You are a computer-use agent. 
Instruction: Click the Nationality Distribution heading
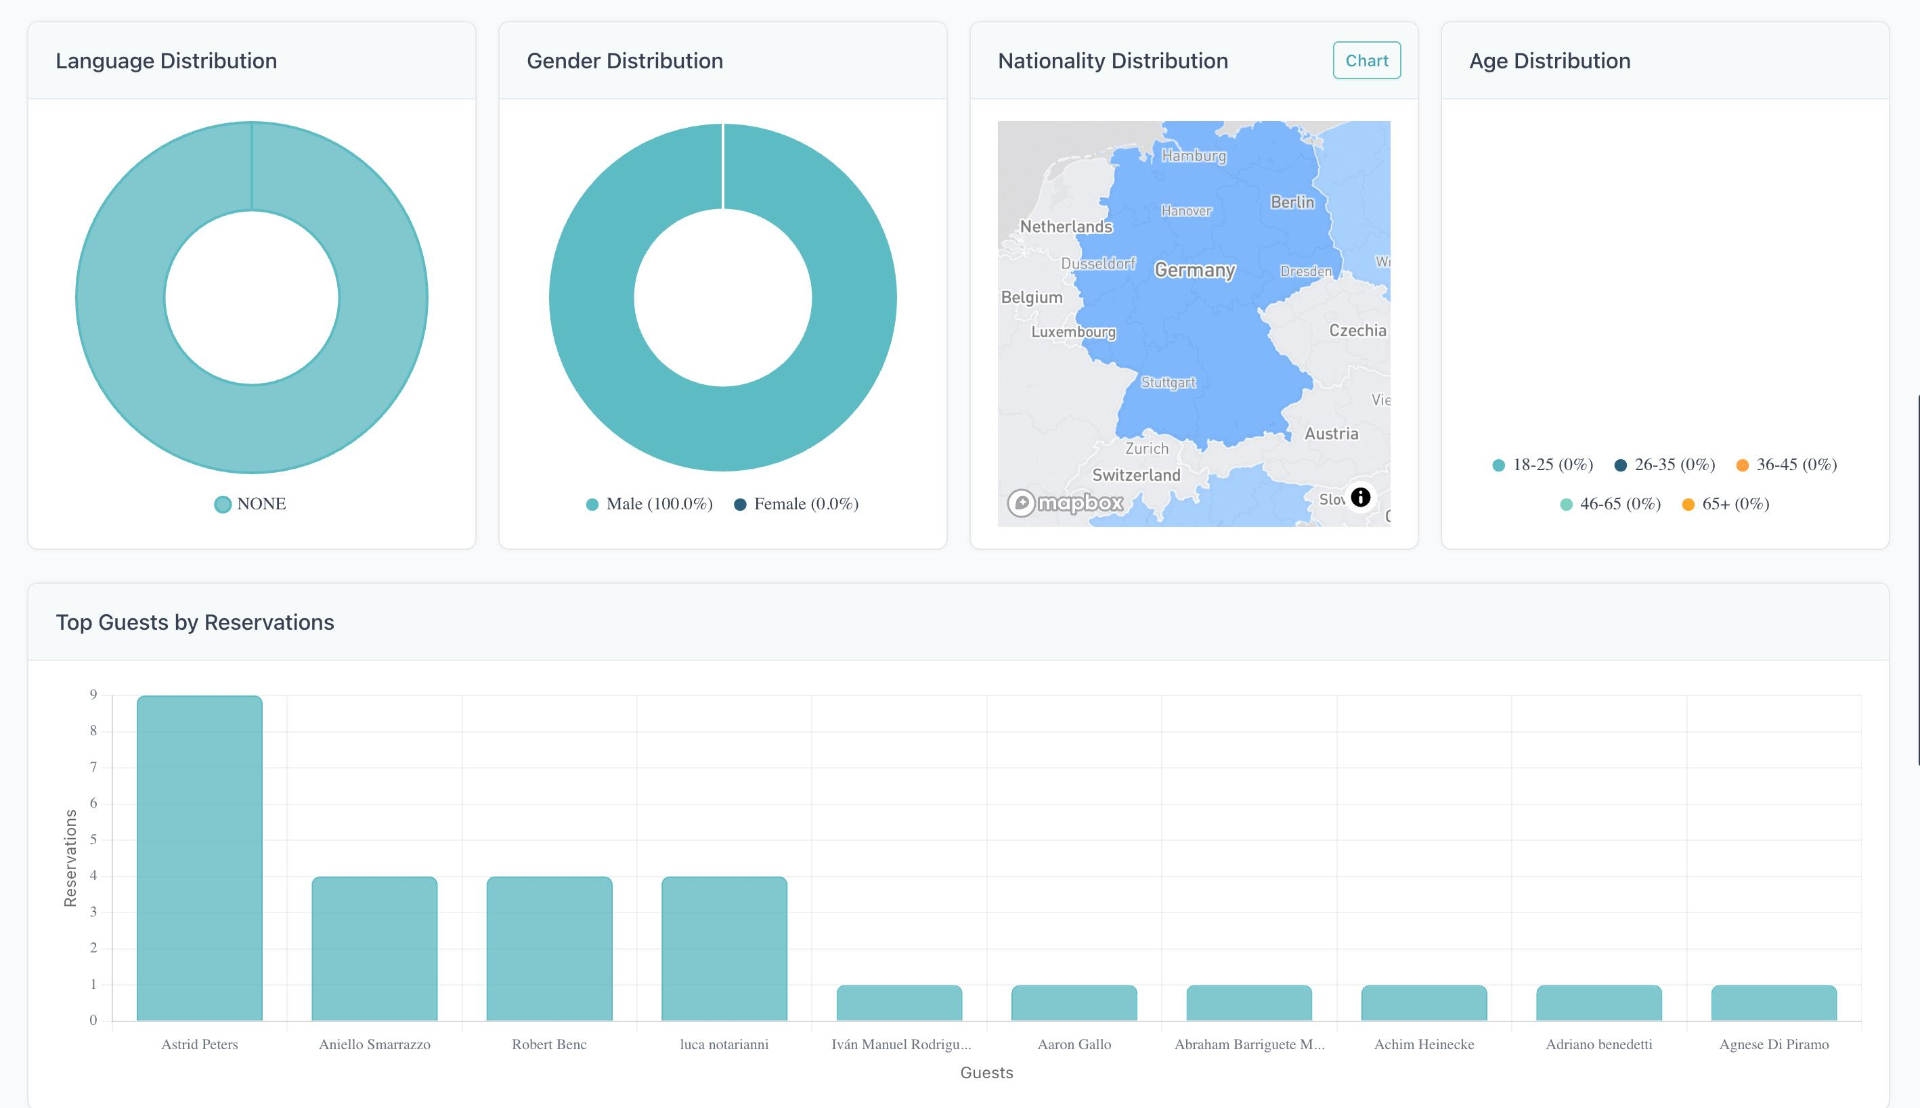pyautogui.click(x=1113, y=61)
